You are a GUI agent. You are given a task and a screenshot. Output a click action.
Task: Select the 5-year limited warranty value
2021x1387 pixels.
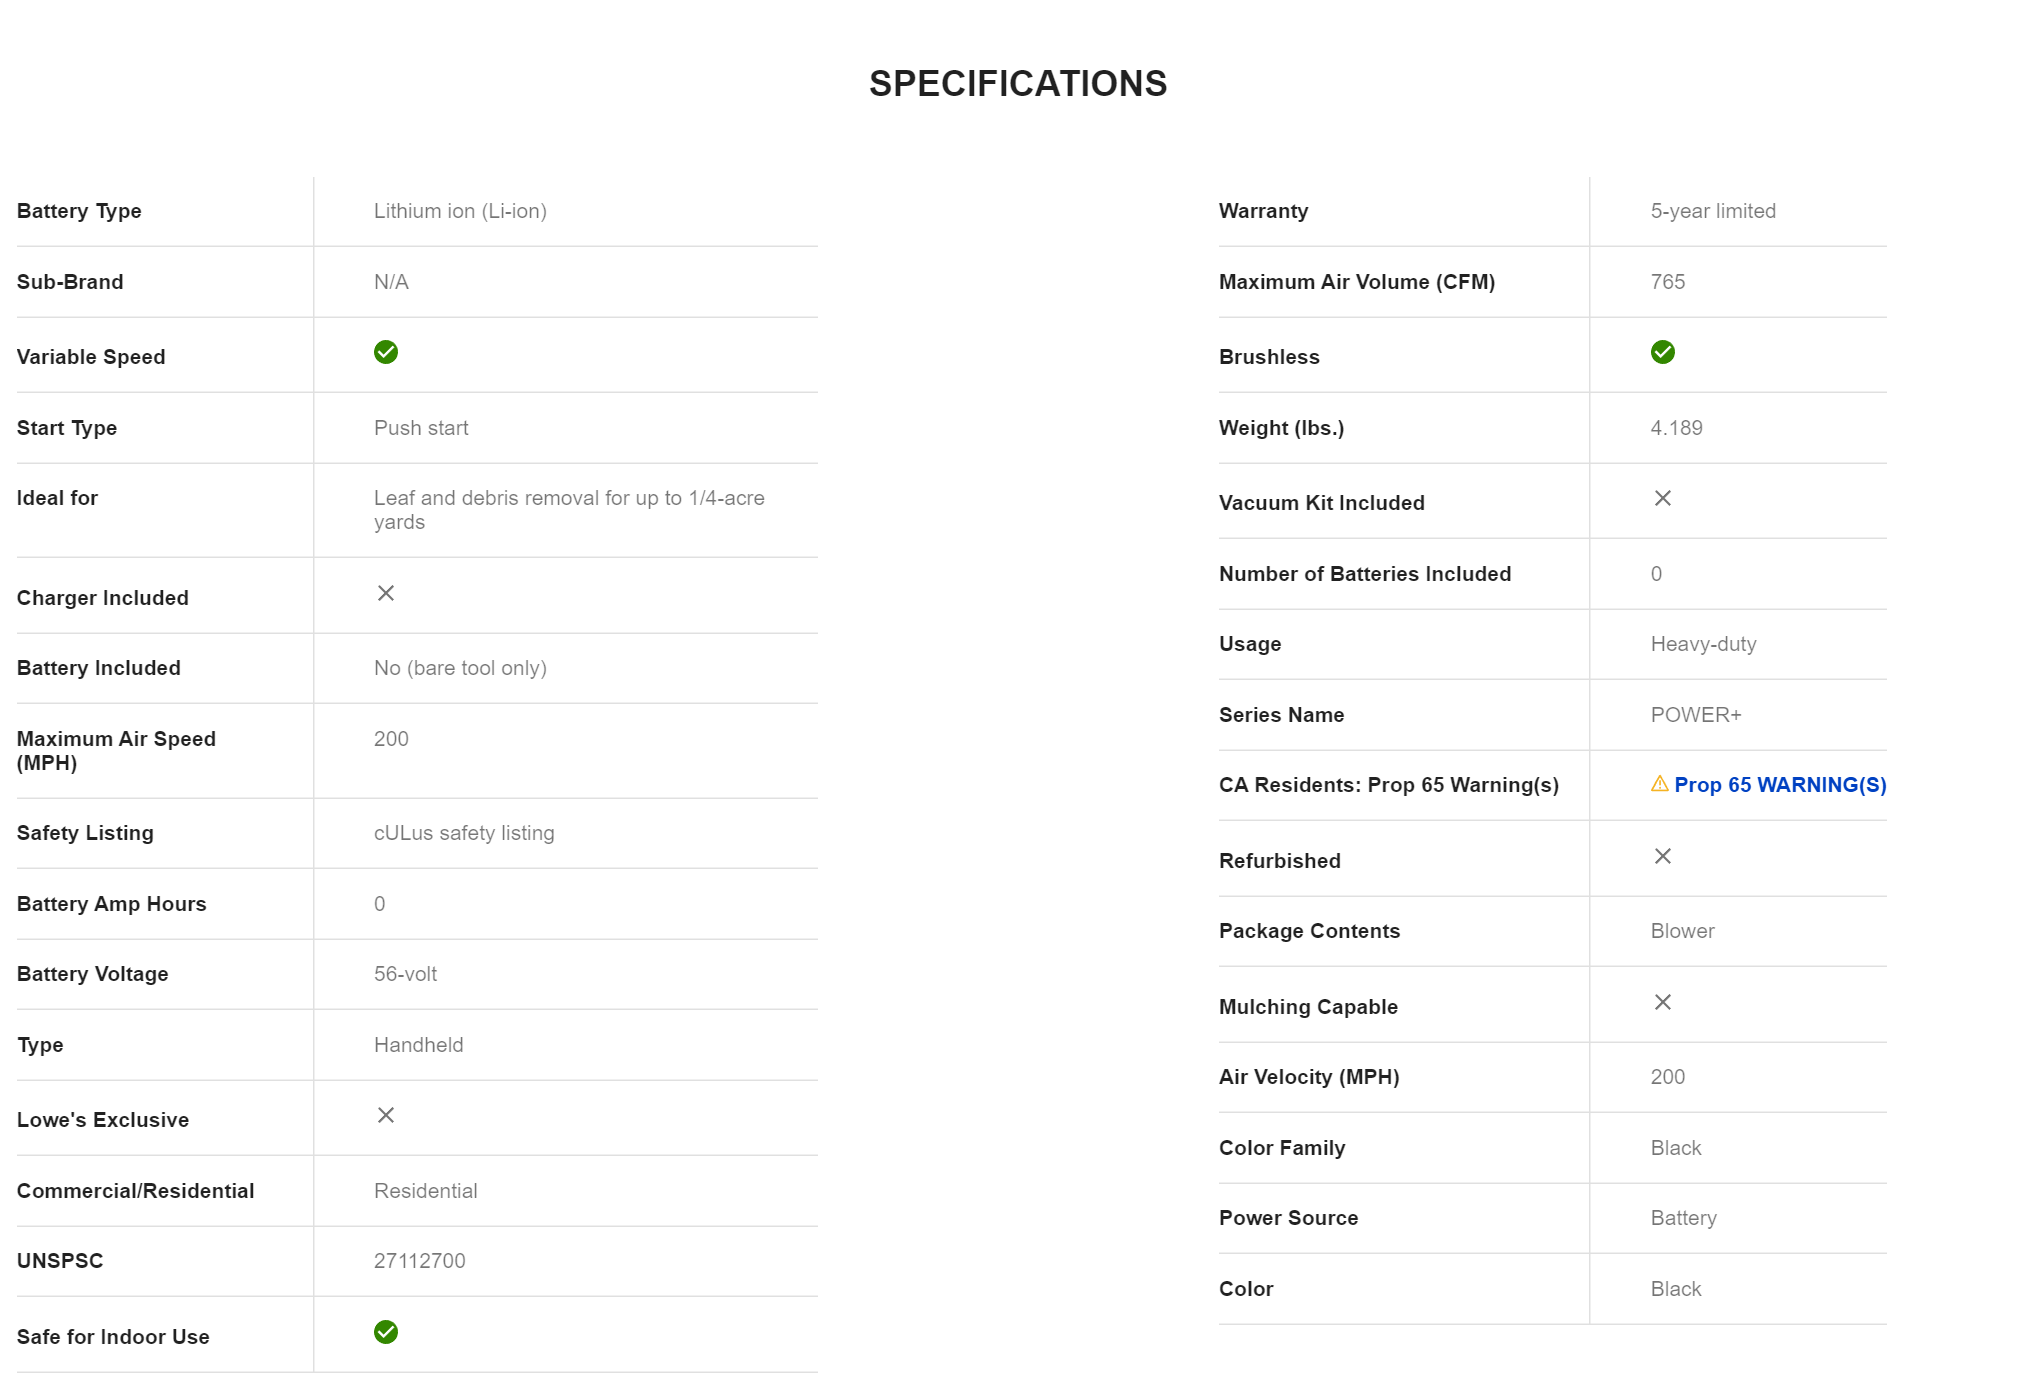(x=1712, y=211)
